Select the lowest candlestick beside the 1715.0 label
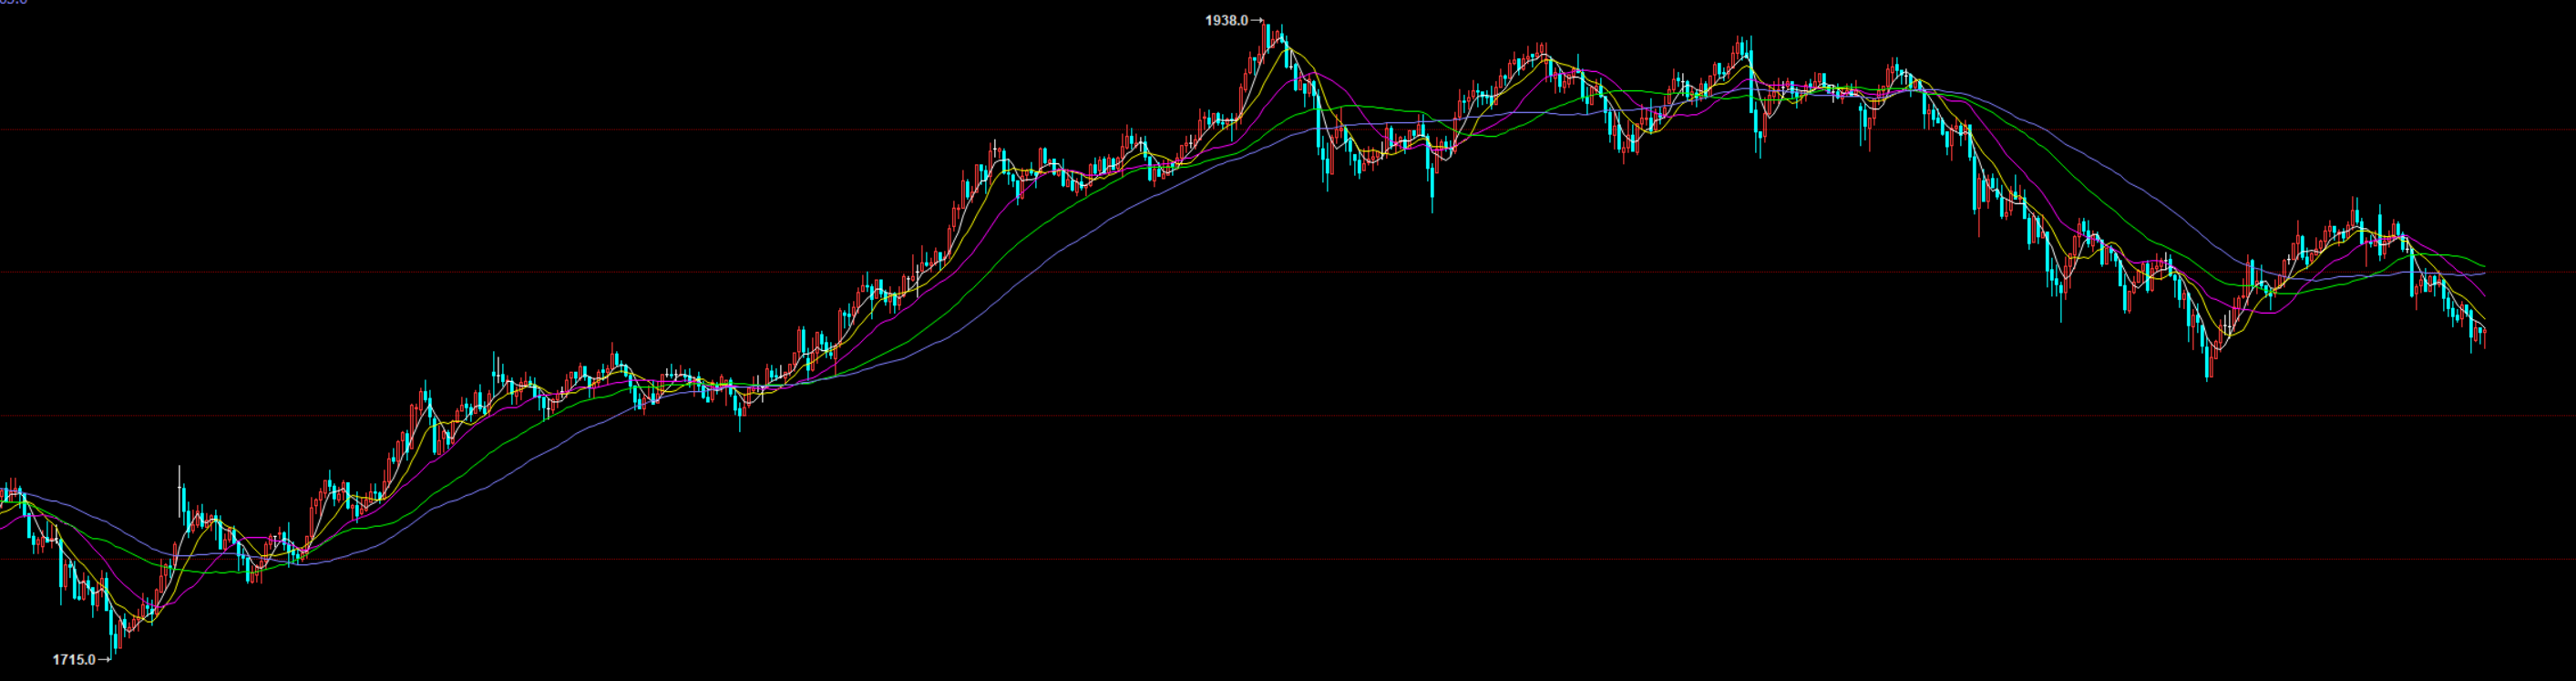 tap(111, 630)
